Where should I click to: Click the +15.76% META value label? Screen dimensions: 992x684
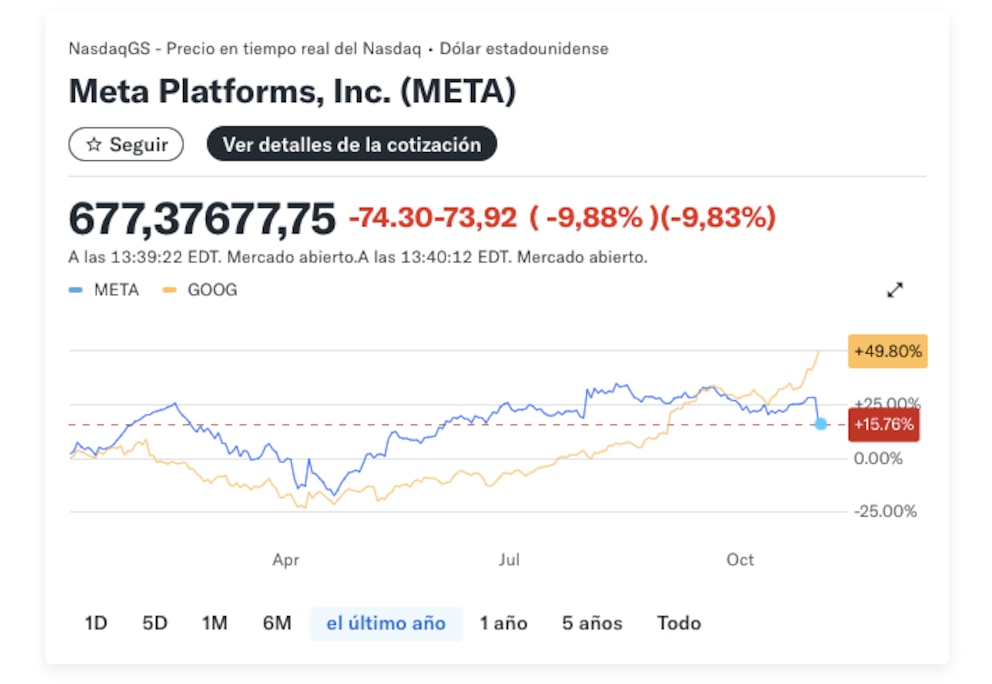coord(883,424)
